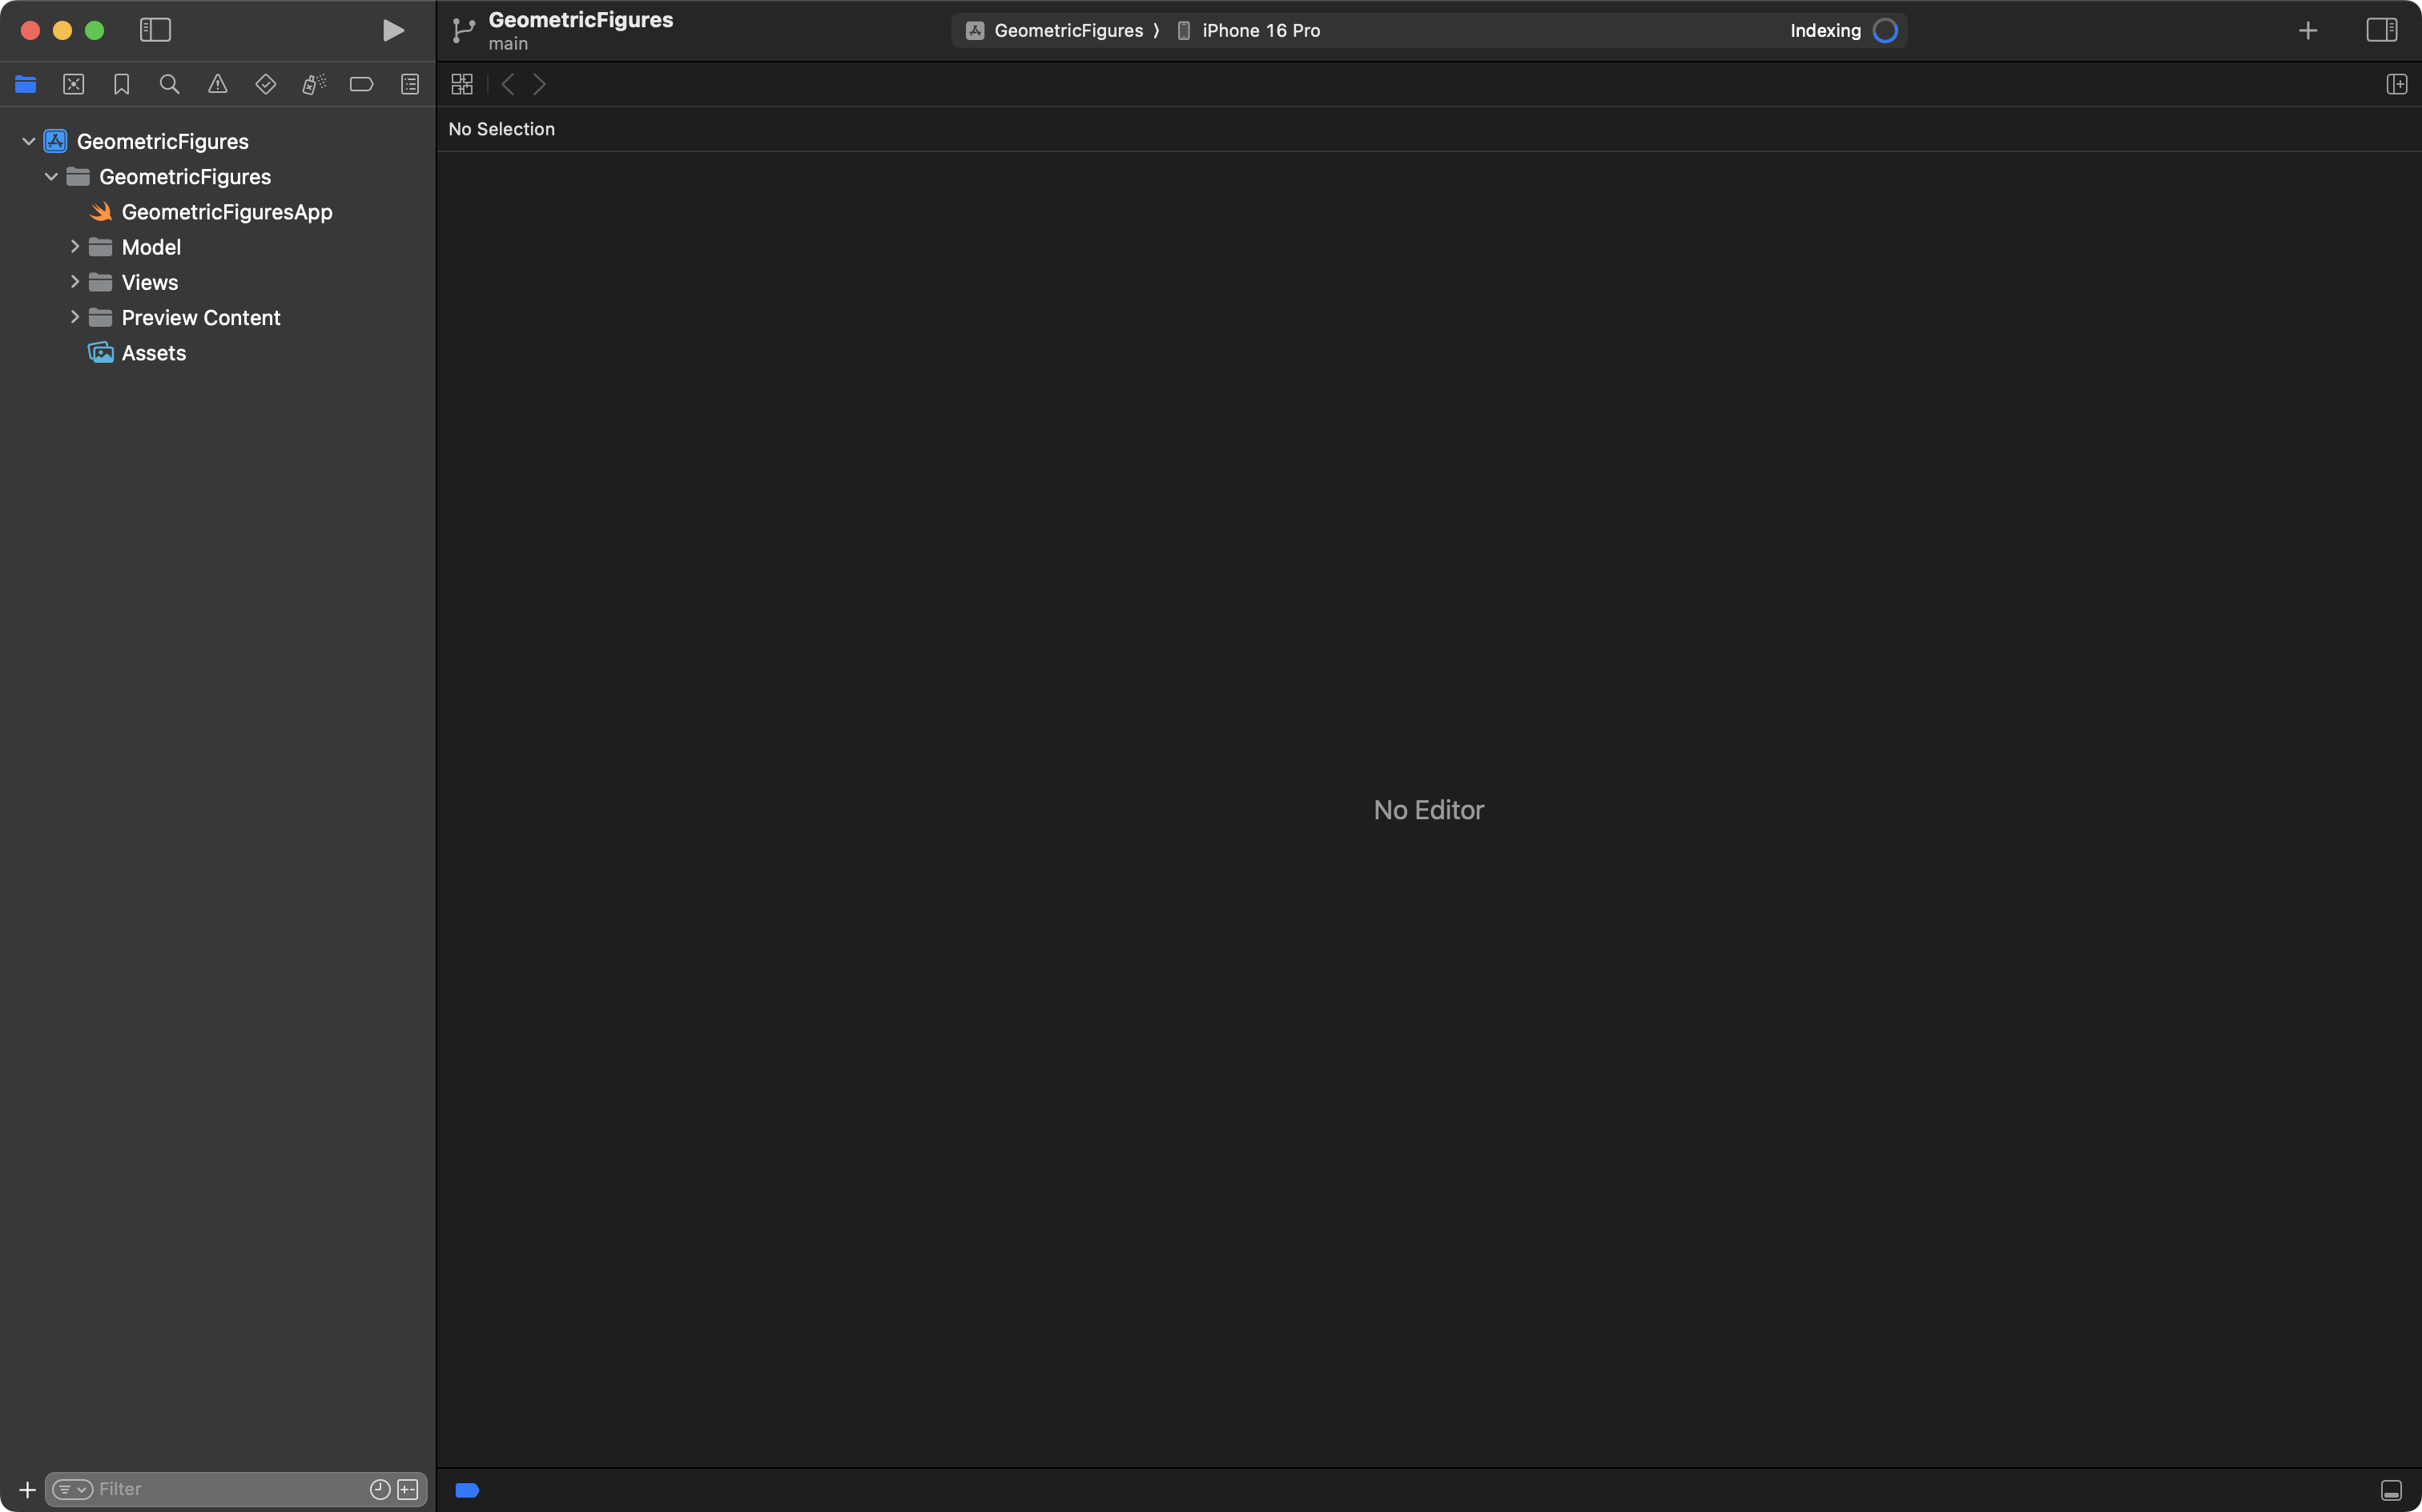The image size is (2422, 1512).
Task: Open the breakpoint navigator
Action: 361,85
